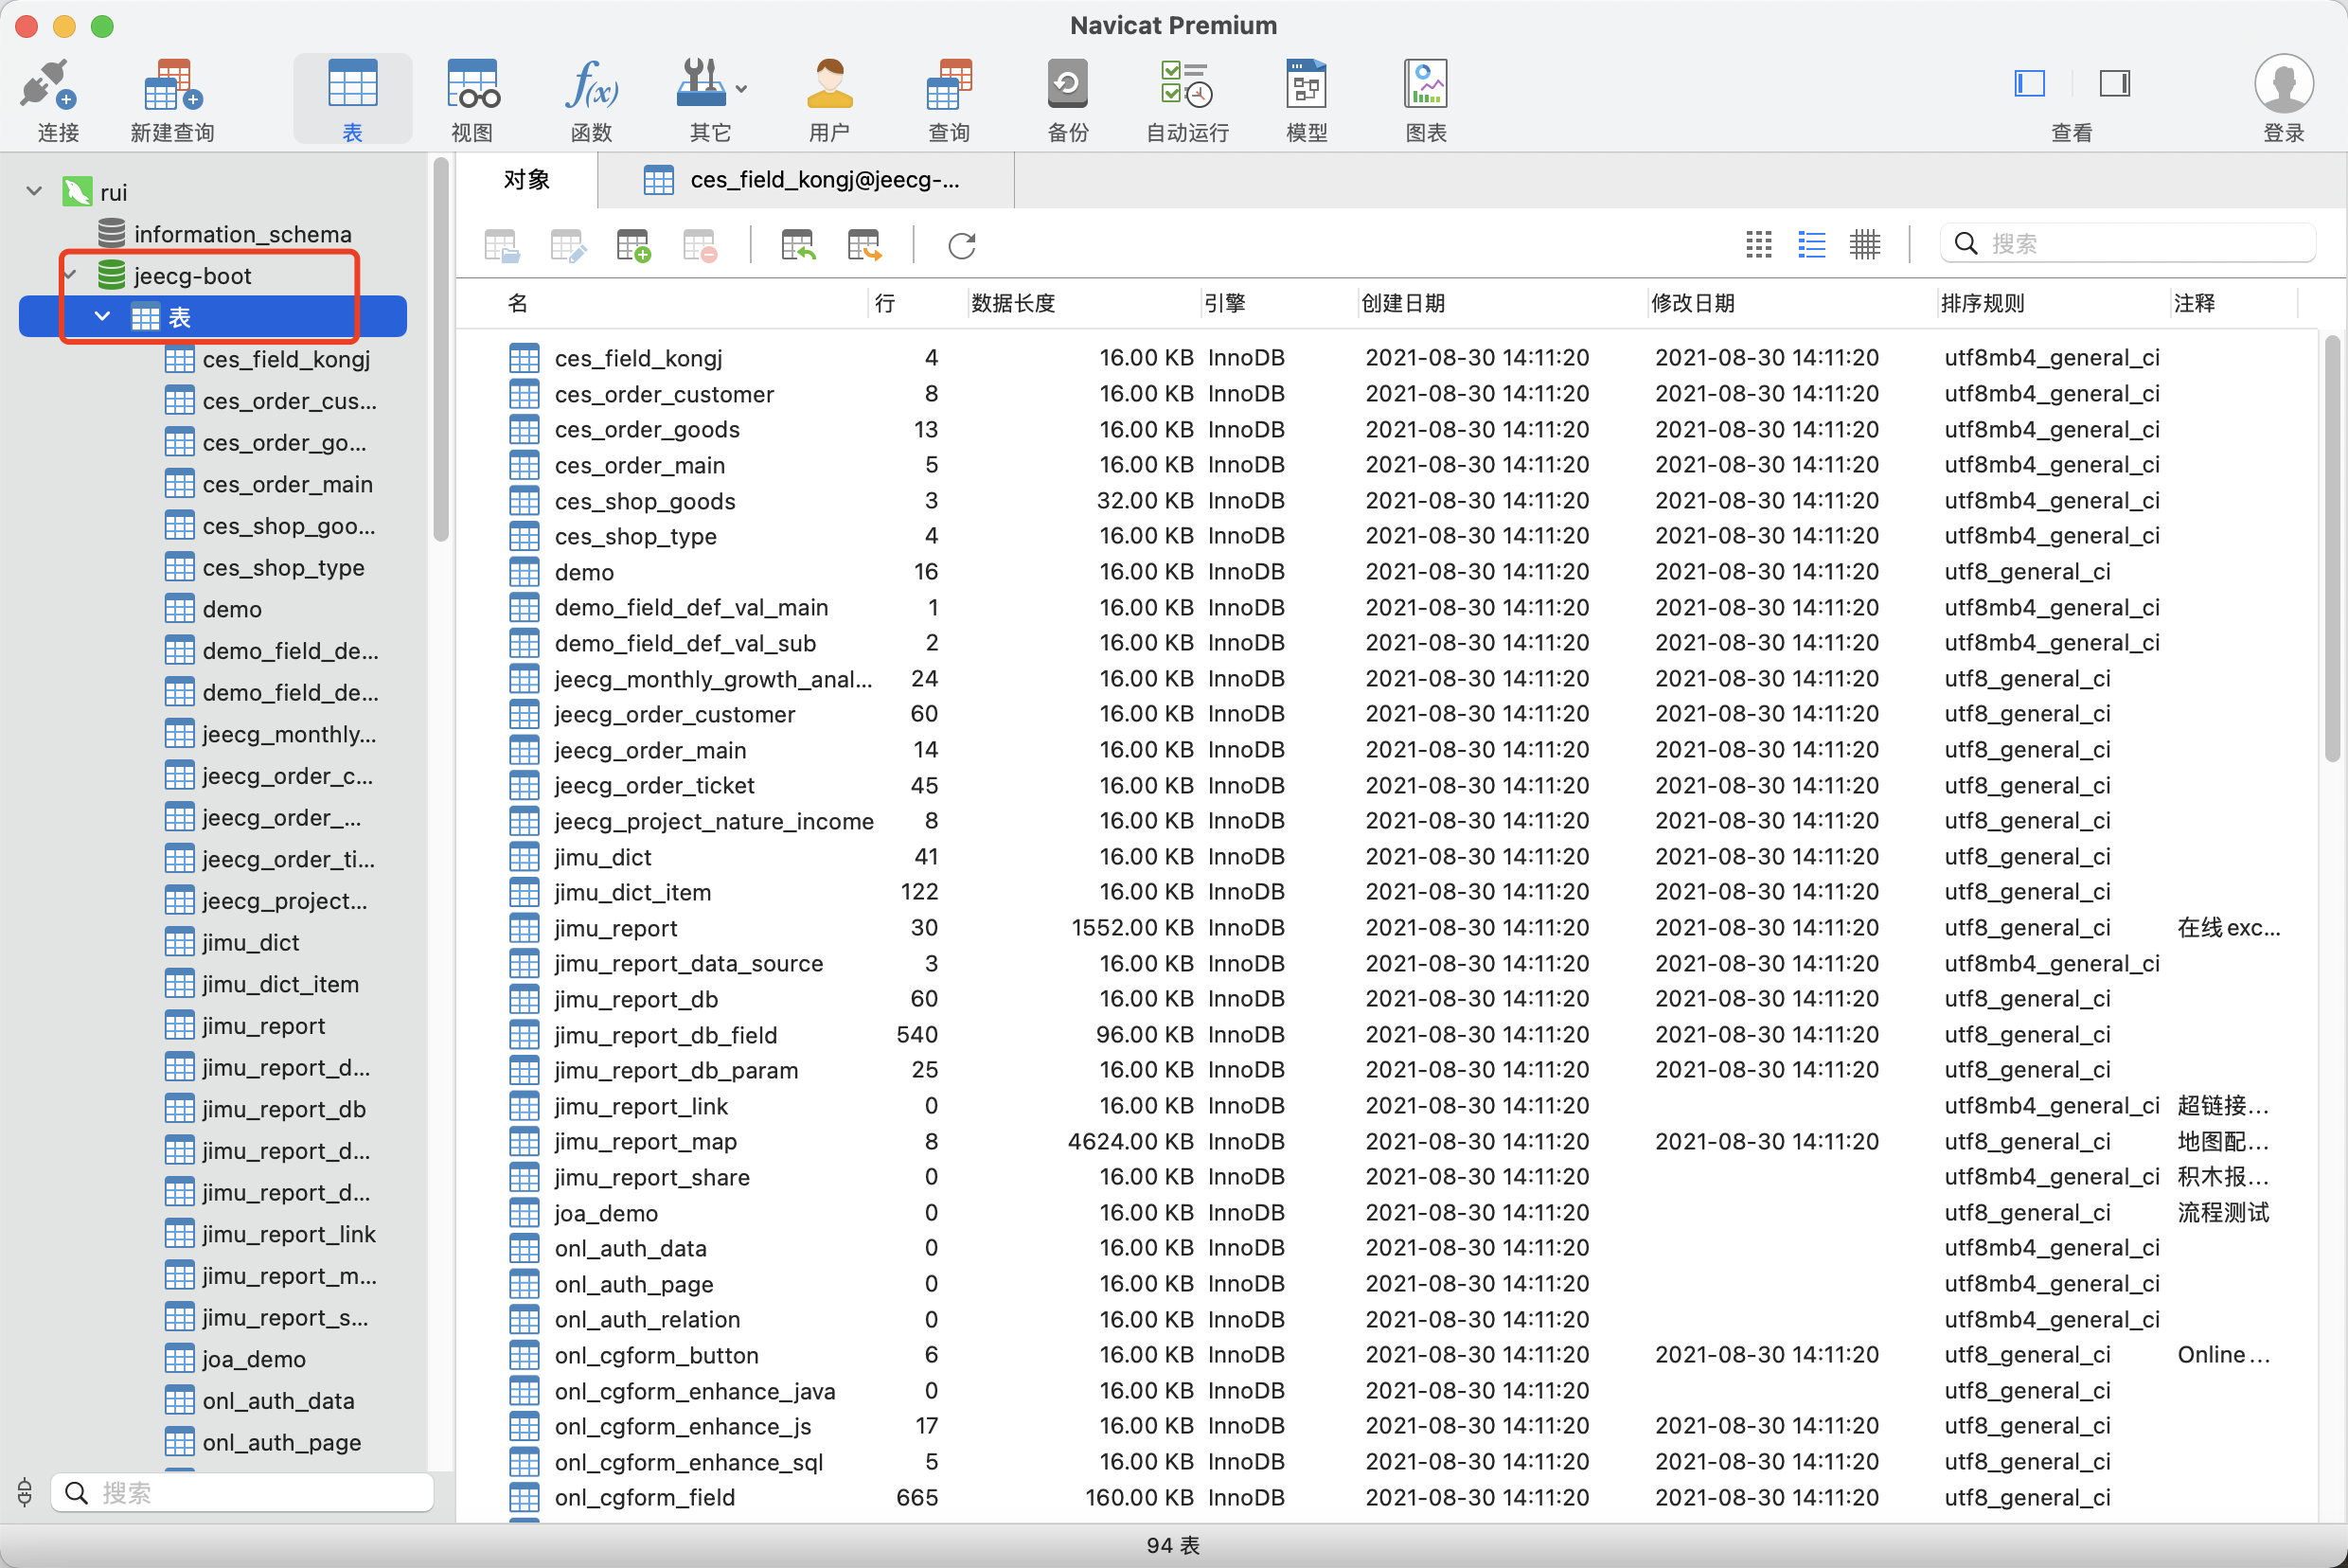Screen dimensions: 2348x1568
Task: Click the refresh icon in object toolbar
Action: [x=961, y=245]
